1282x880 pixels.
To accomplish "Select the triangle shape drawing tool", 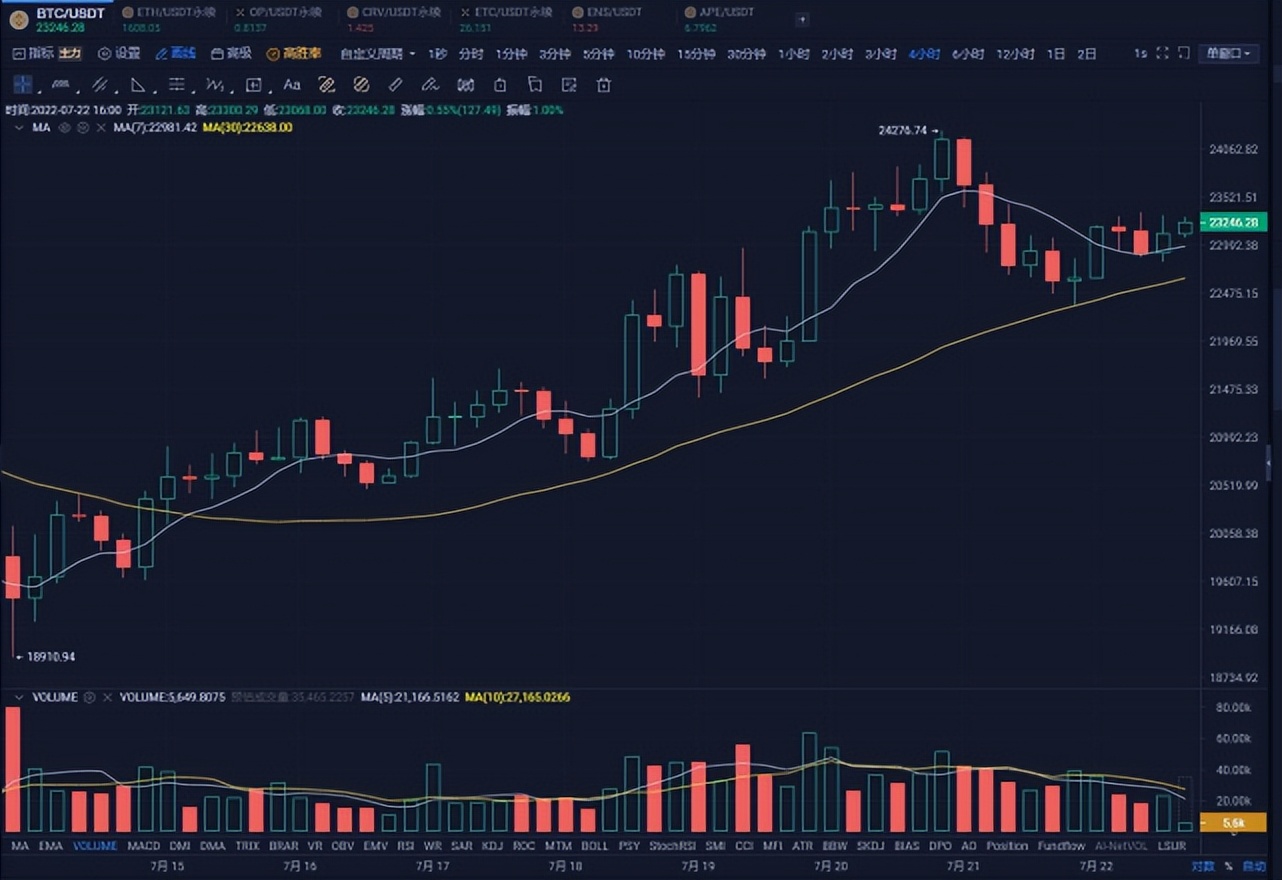I will coord(138,85).
